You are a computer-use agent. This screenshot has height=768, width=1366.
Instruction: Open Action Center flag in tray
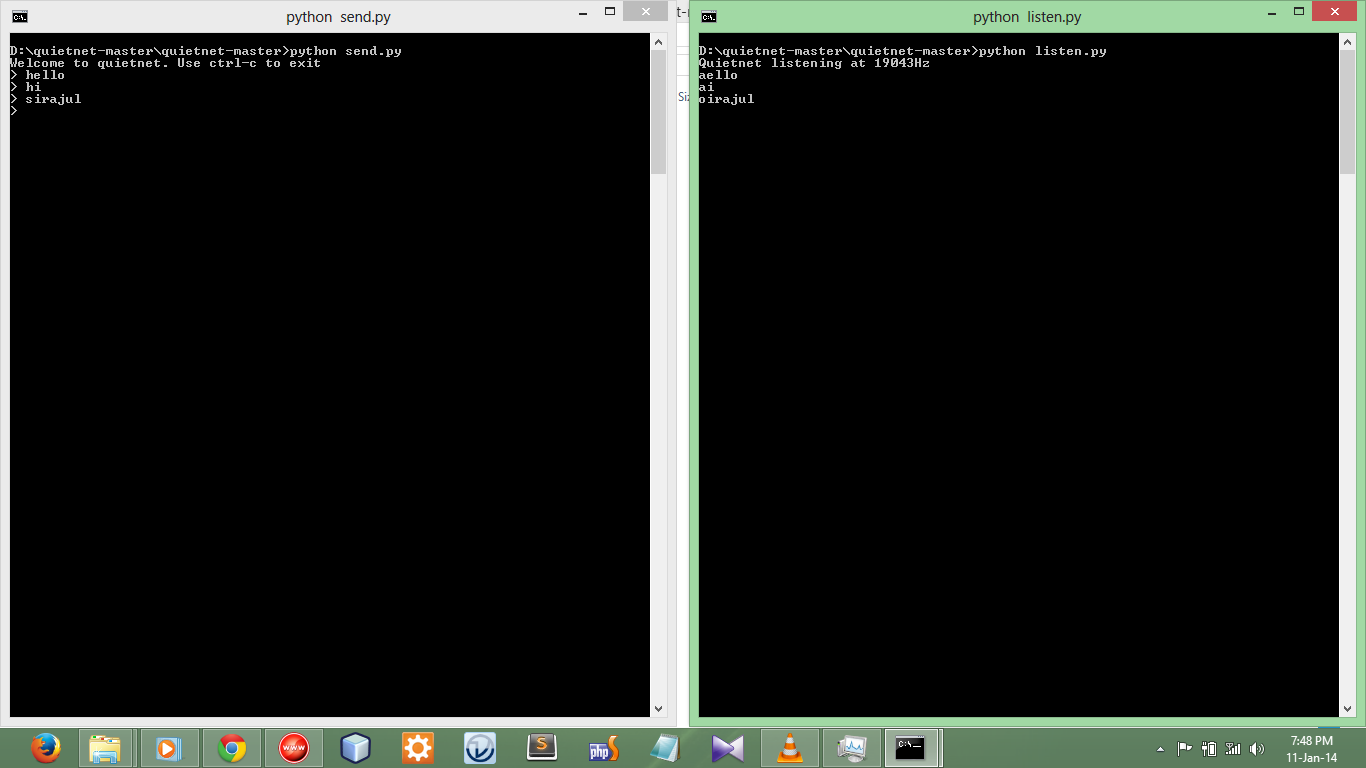pos(1184,748)
